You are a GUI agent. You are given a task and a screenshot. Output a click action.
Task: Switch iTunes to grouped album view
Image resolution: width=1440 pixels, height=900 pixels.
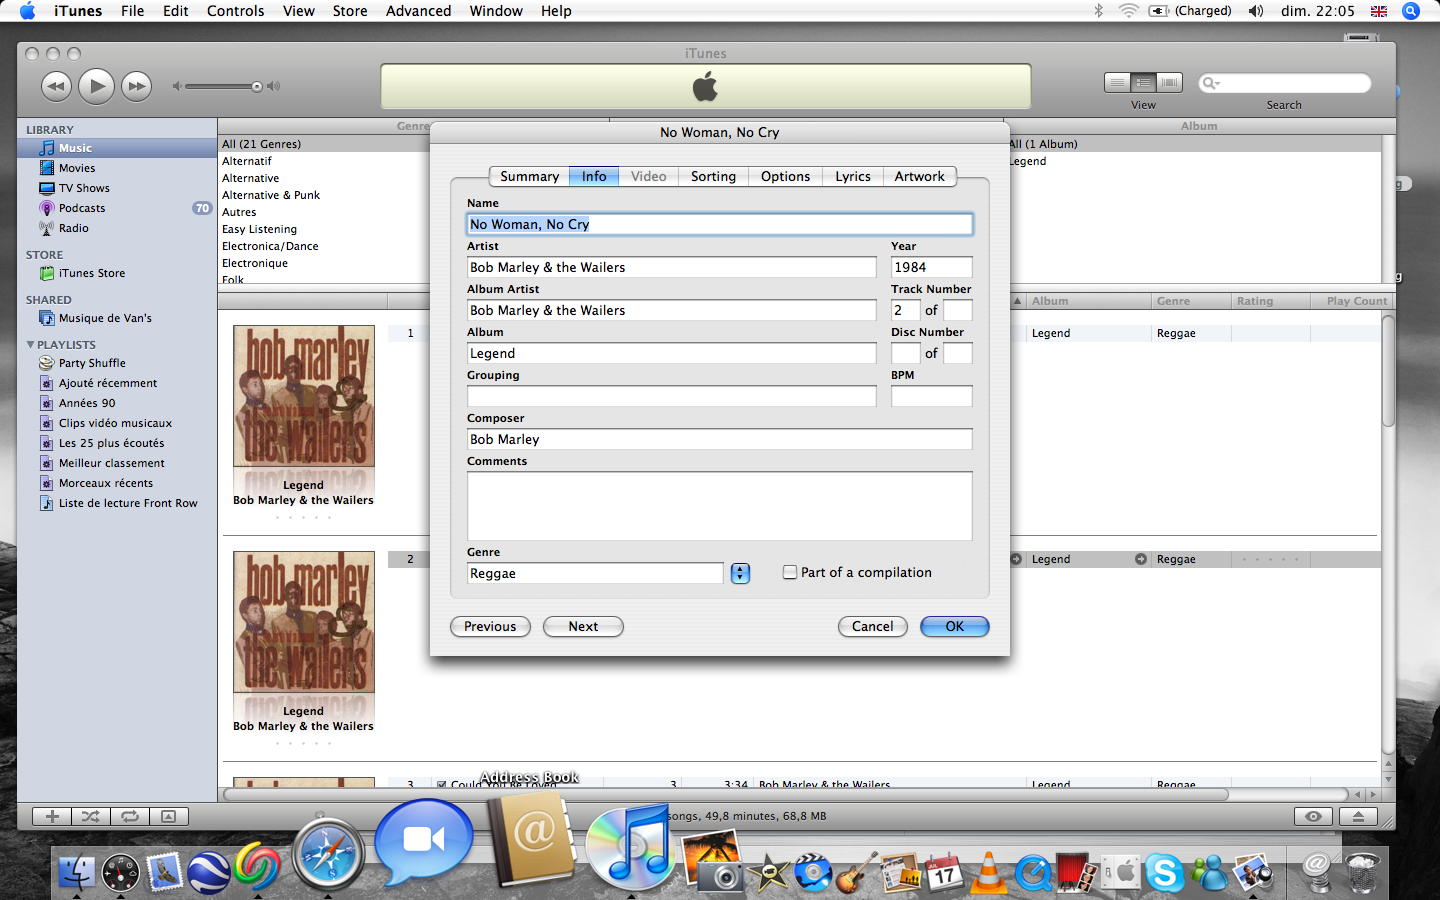tap(1143, 82)
